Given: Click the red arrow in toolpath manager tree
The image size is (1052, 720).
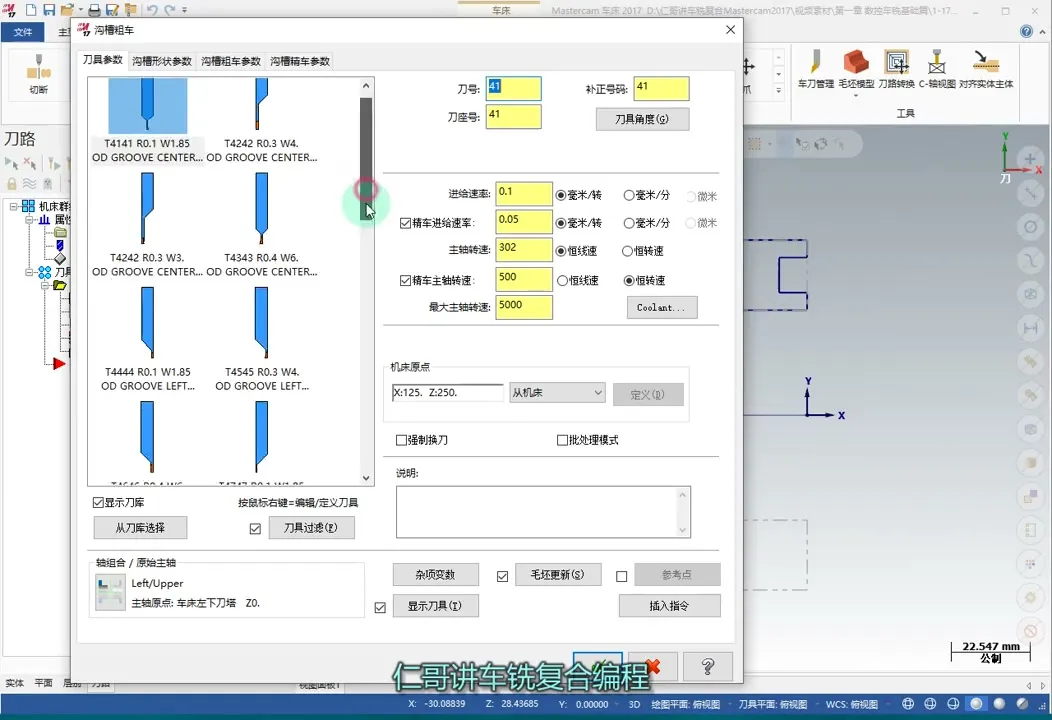Looking at the screenshot, I should (x=58, y=362).
